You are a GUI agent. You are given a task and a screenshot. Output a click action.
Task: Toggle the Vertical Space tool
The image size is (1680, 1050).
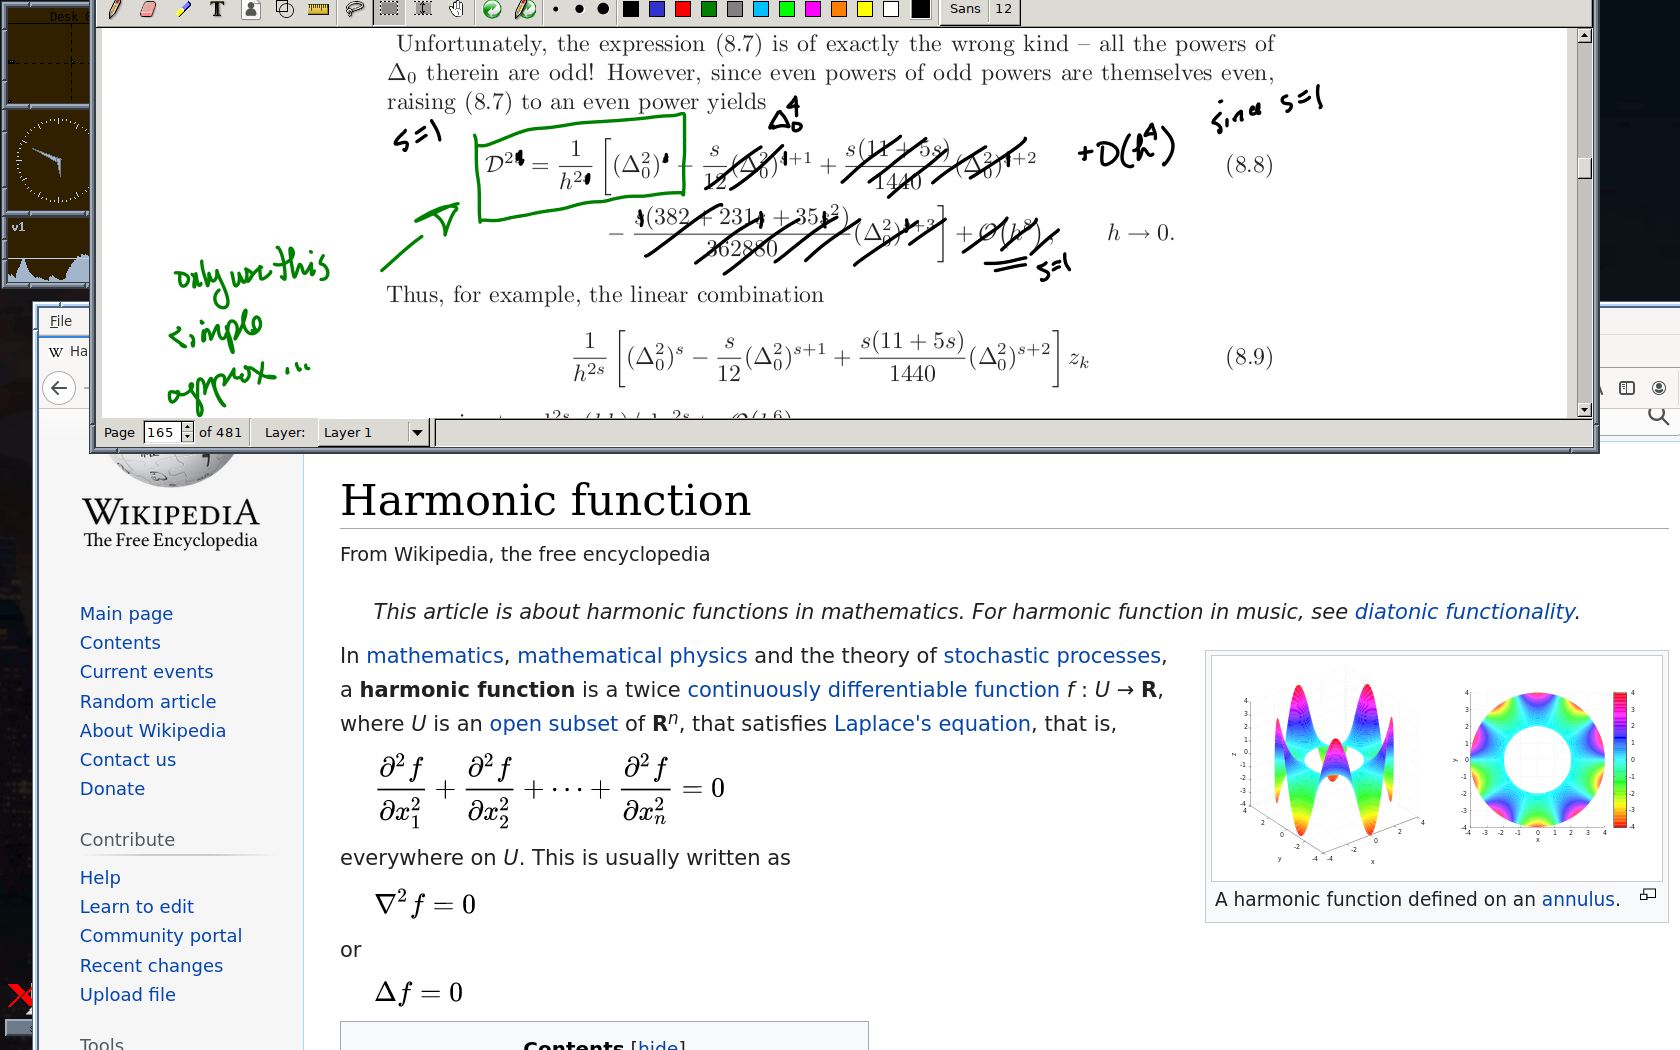coord(423,10)
